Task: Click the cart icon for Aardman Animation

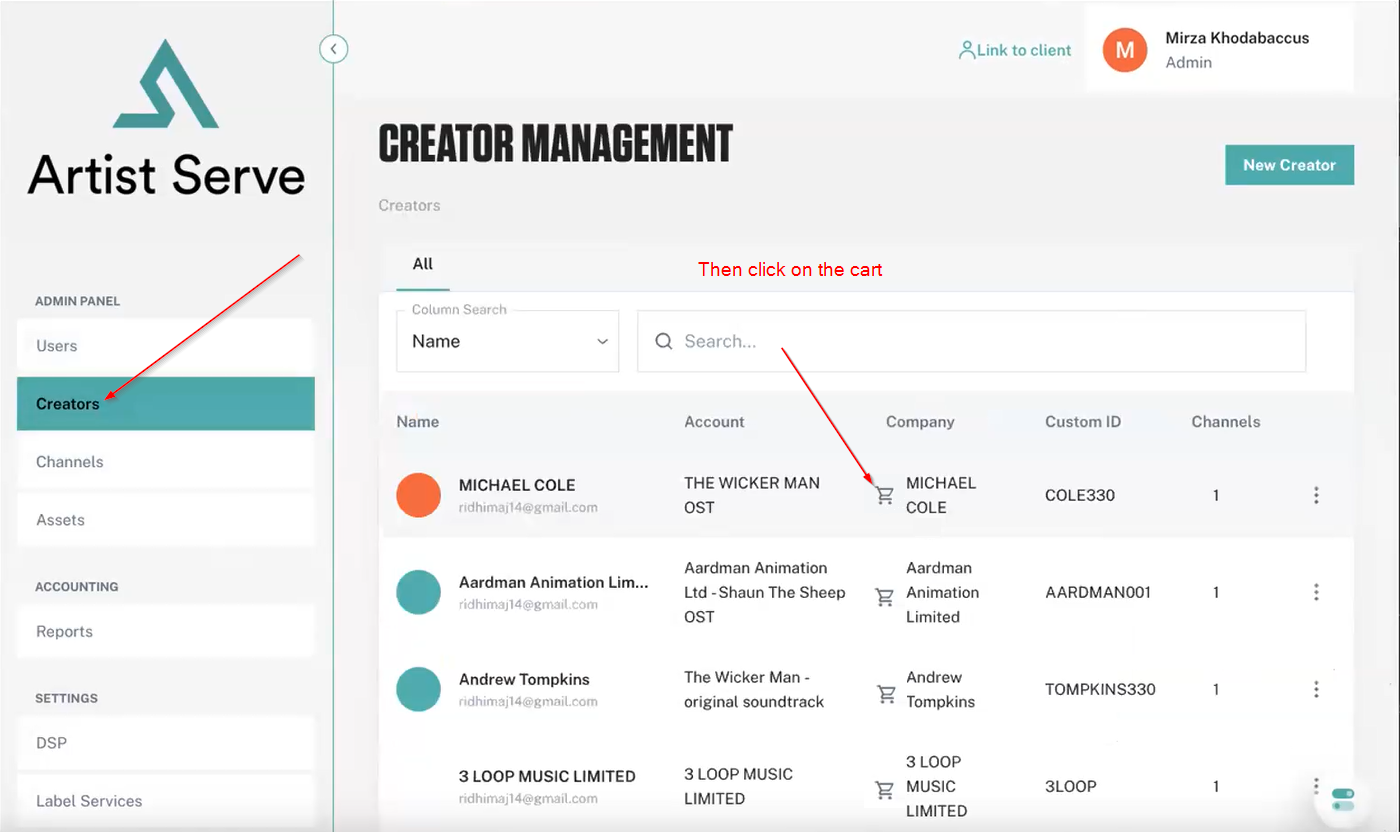Action: point(884,597)
